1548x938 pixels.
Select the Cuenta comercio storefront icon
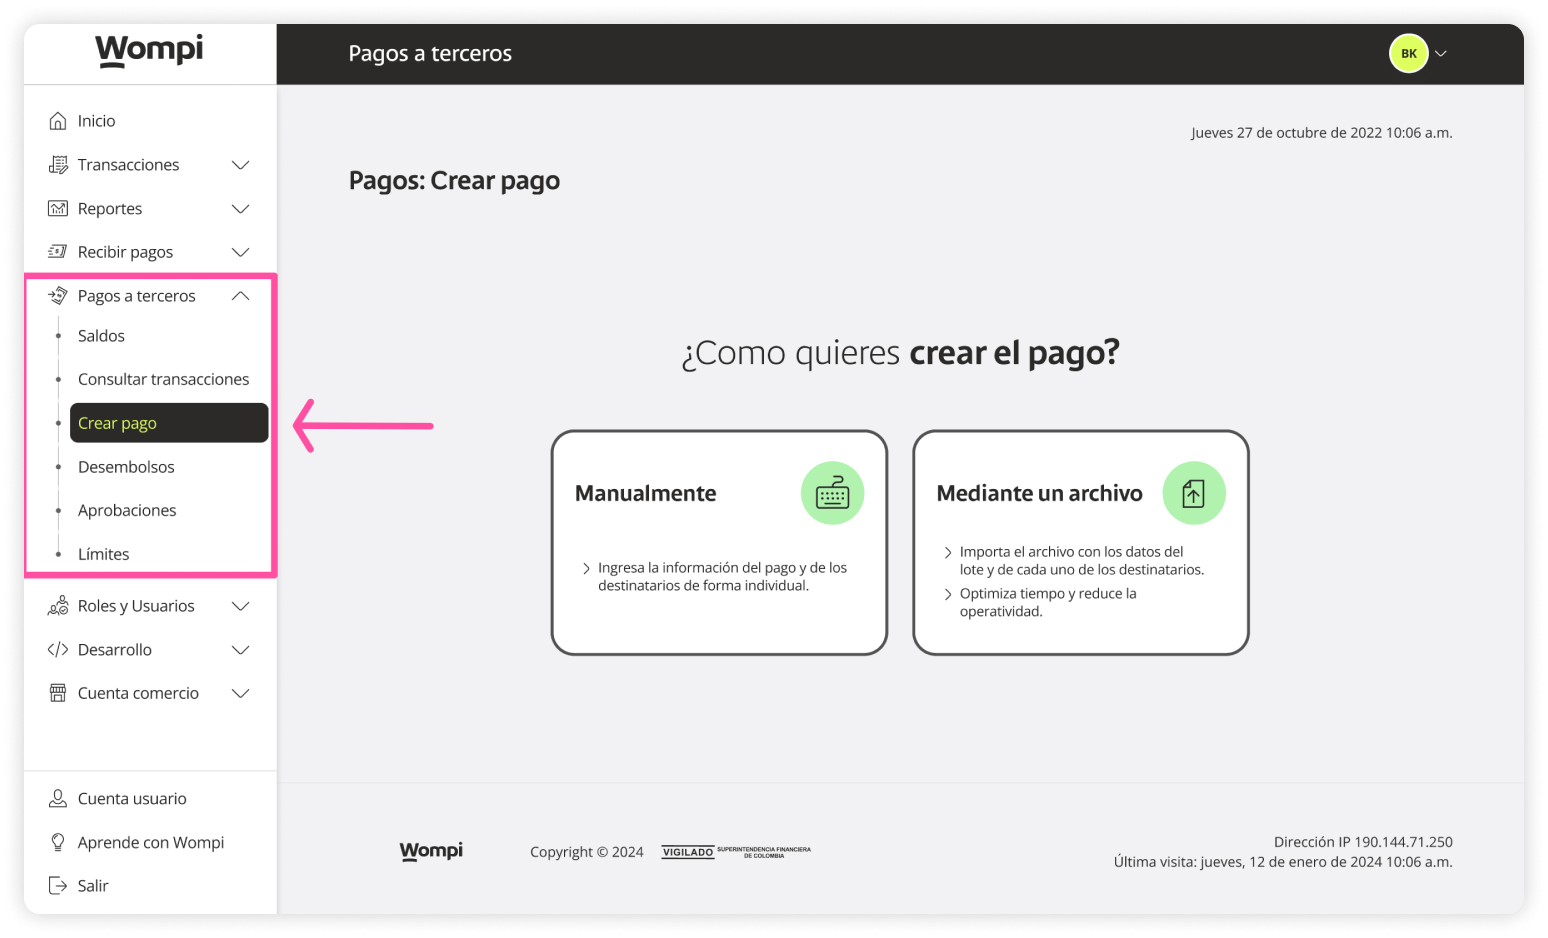pyautogui.click(x=59, y=692)
